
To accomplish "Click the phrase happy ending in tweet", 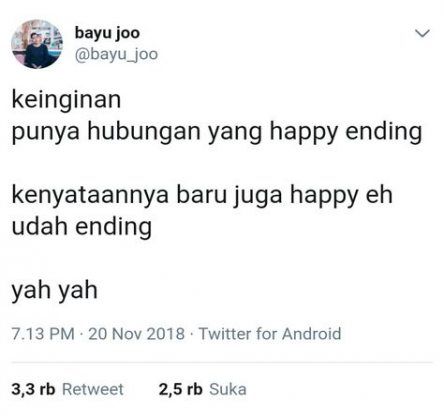I will coord(346,132).
